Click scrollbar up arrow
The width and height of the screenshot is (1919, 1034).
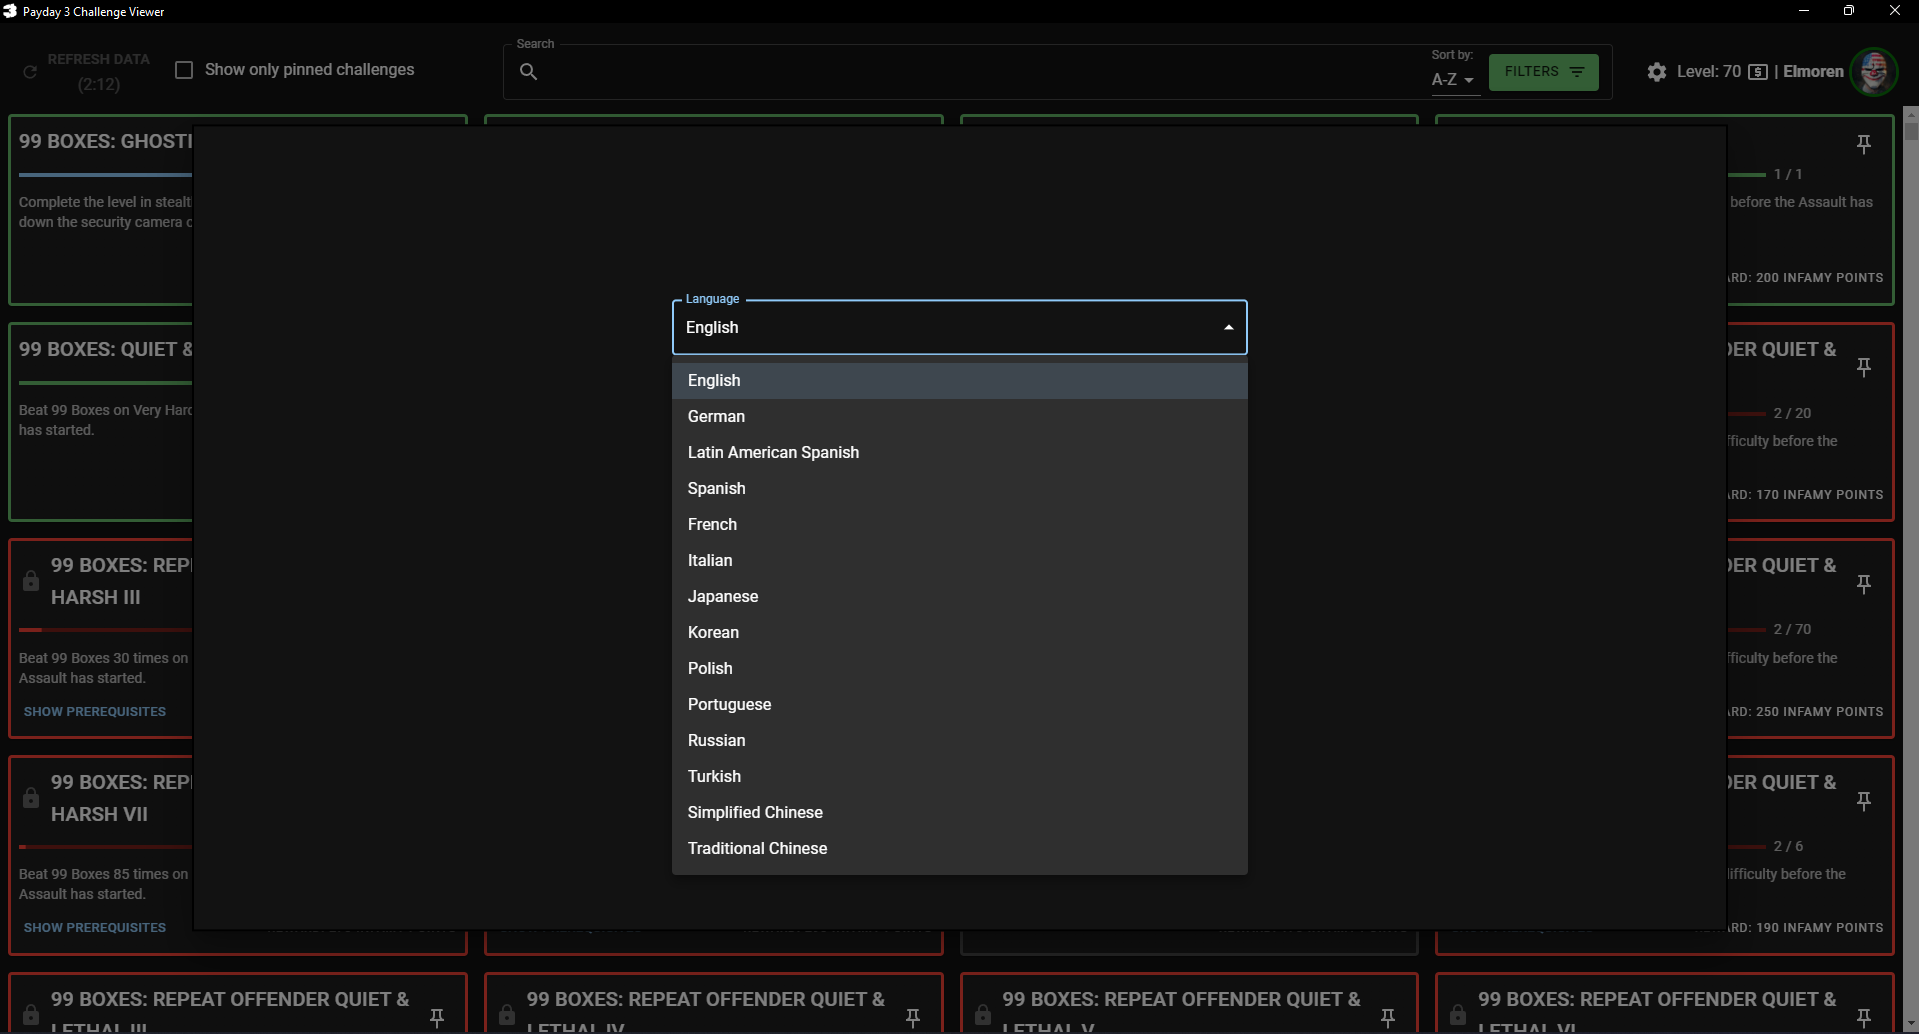point(1911,113)
